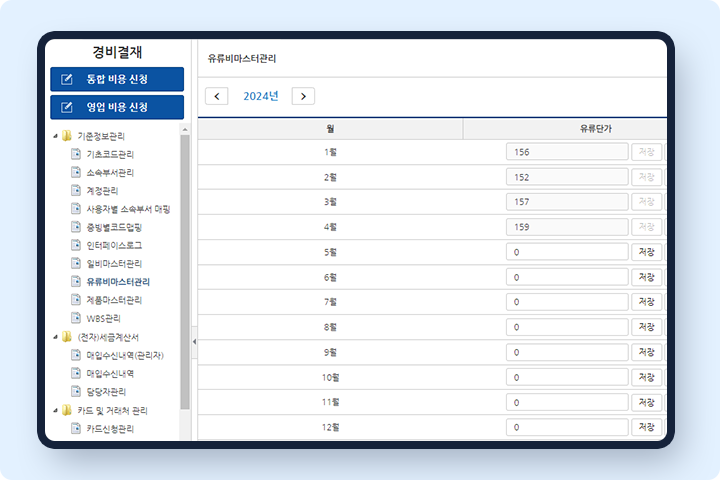Image resolution: width=720 pixels, height=480 pixels.
Task: Open 카드신청관리 in the tree
Action: click(110, 429)
